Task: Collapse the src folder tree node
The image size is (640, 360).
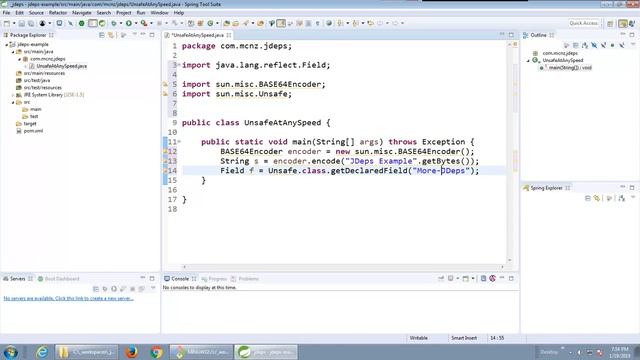Action: 13,102
